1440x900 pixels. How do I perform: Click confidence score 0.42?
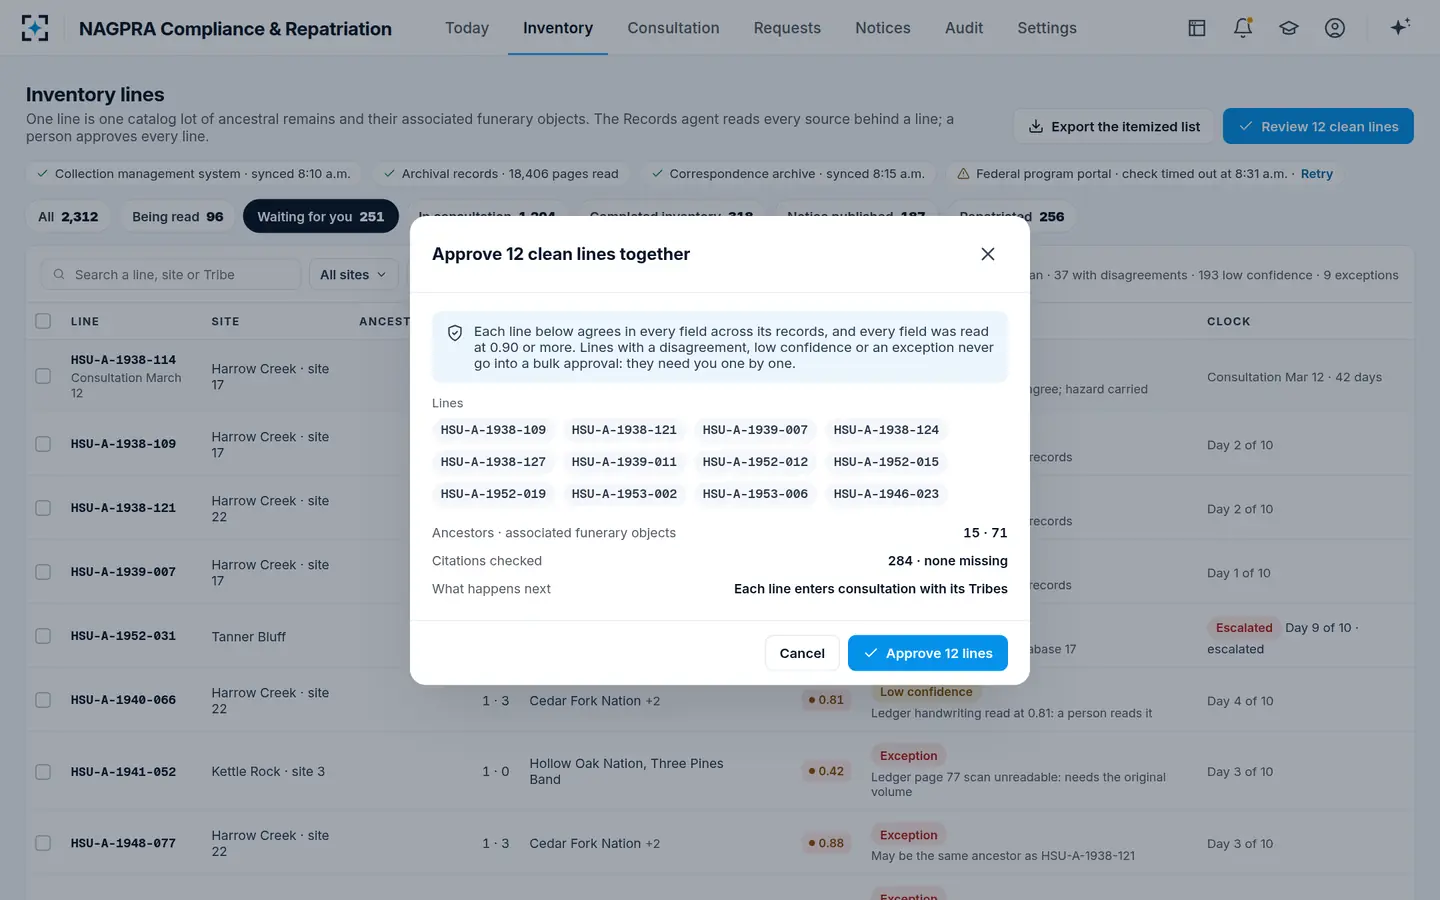pyautogui.click(x=826, y=771)
